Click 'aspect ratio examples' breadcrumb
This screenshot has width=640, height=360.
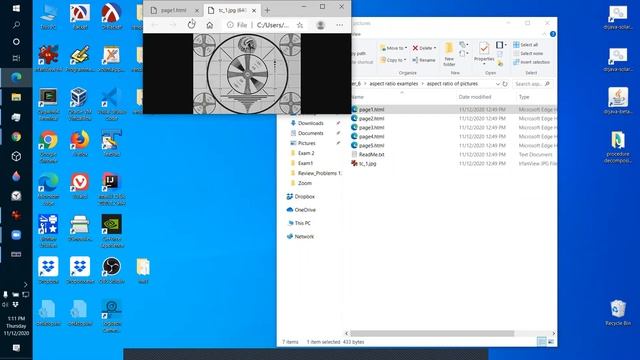(393, 84)
